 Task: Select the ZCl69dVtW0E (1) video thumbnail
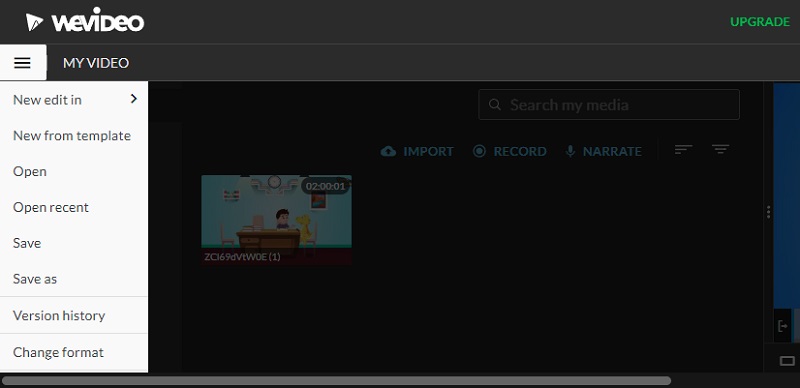pos(276,220)
